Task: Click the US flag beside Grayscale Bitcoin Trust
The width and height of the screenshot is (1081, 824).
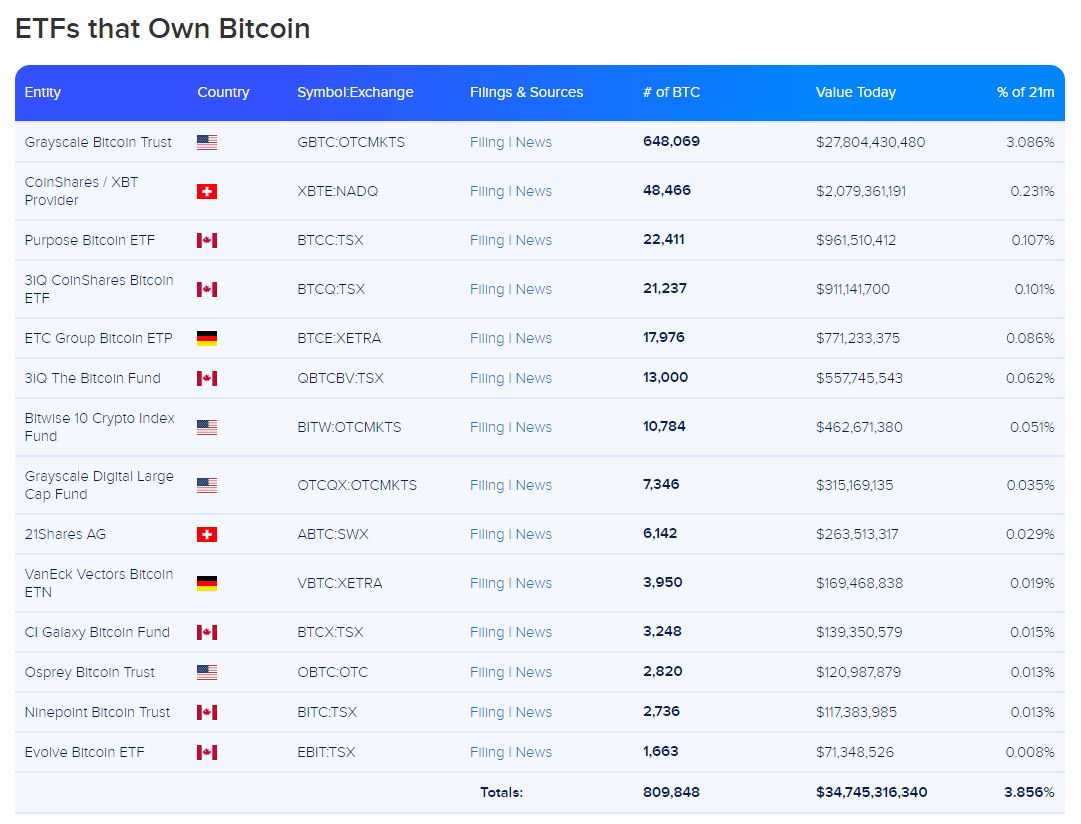Action: point(207,143)
